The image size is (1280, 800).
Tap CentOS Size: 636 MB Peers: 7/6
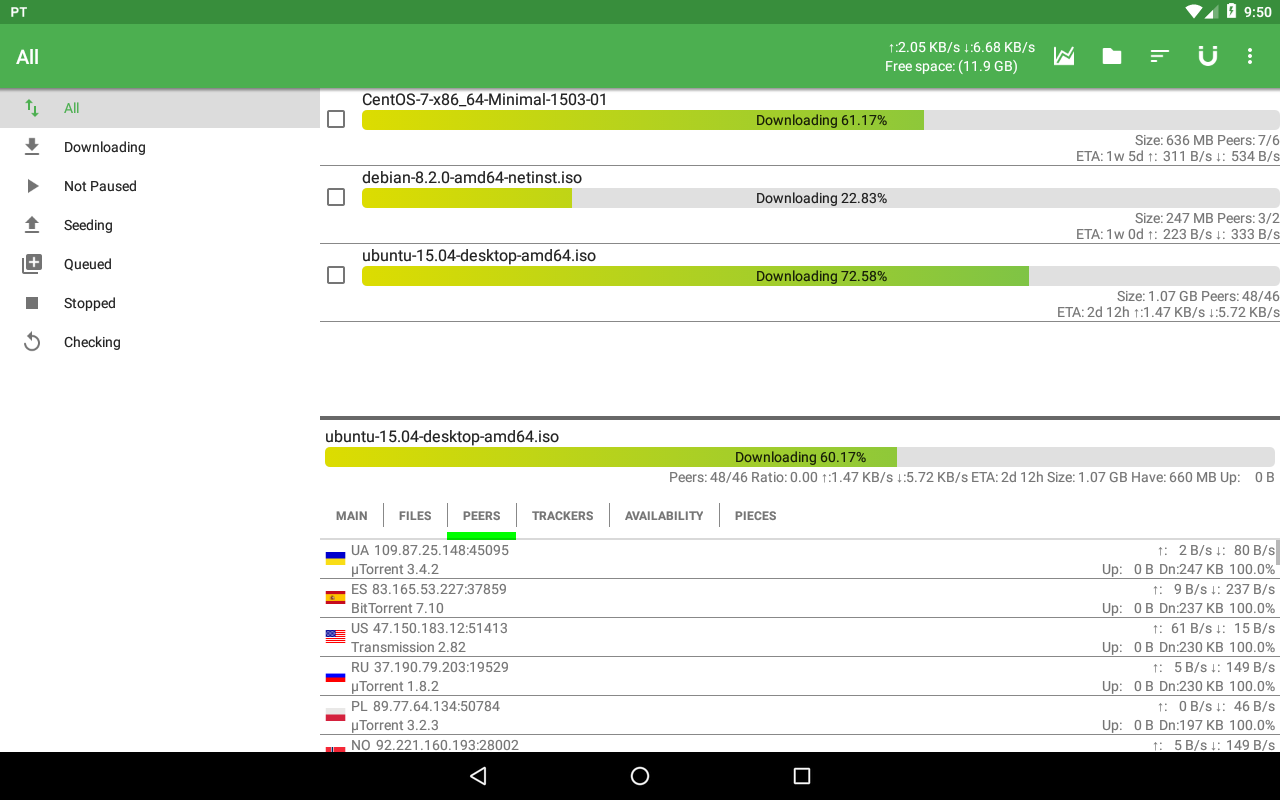pyautogui.click(x=1207, y=141)
